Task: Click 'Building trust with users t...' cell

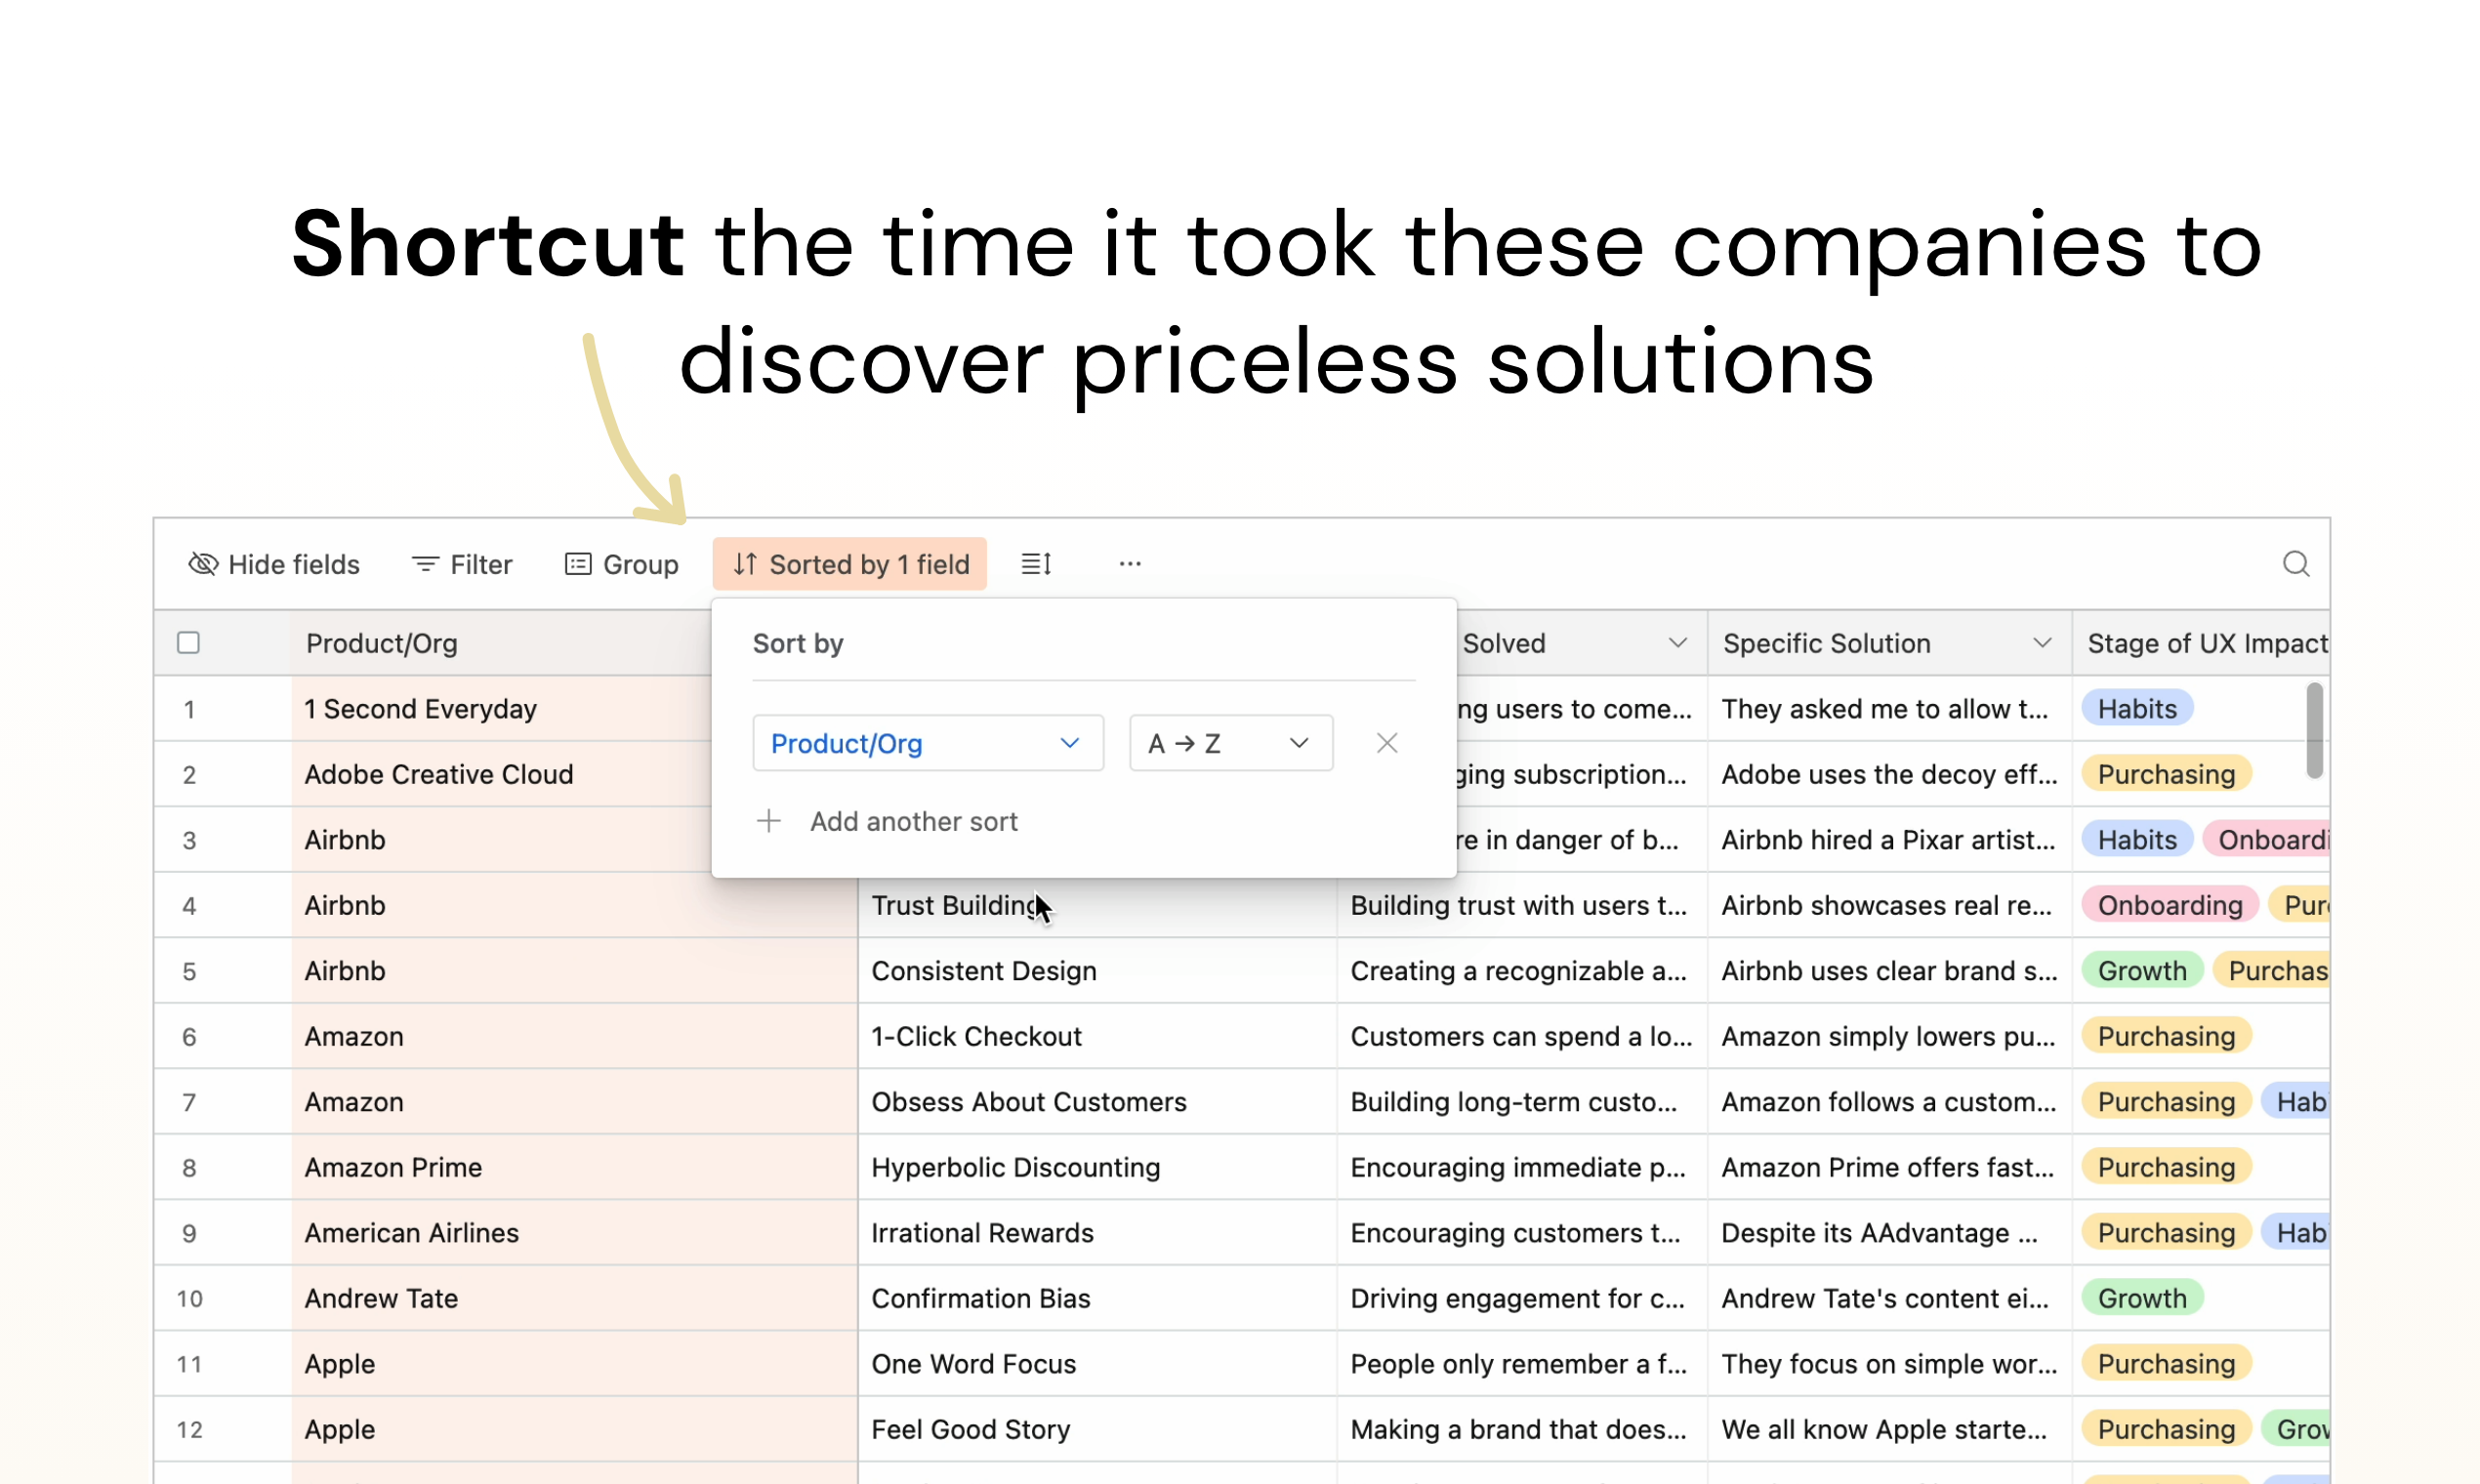Action: tap(1522, 905)
